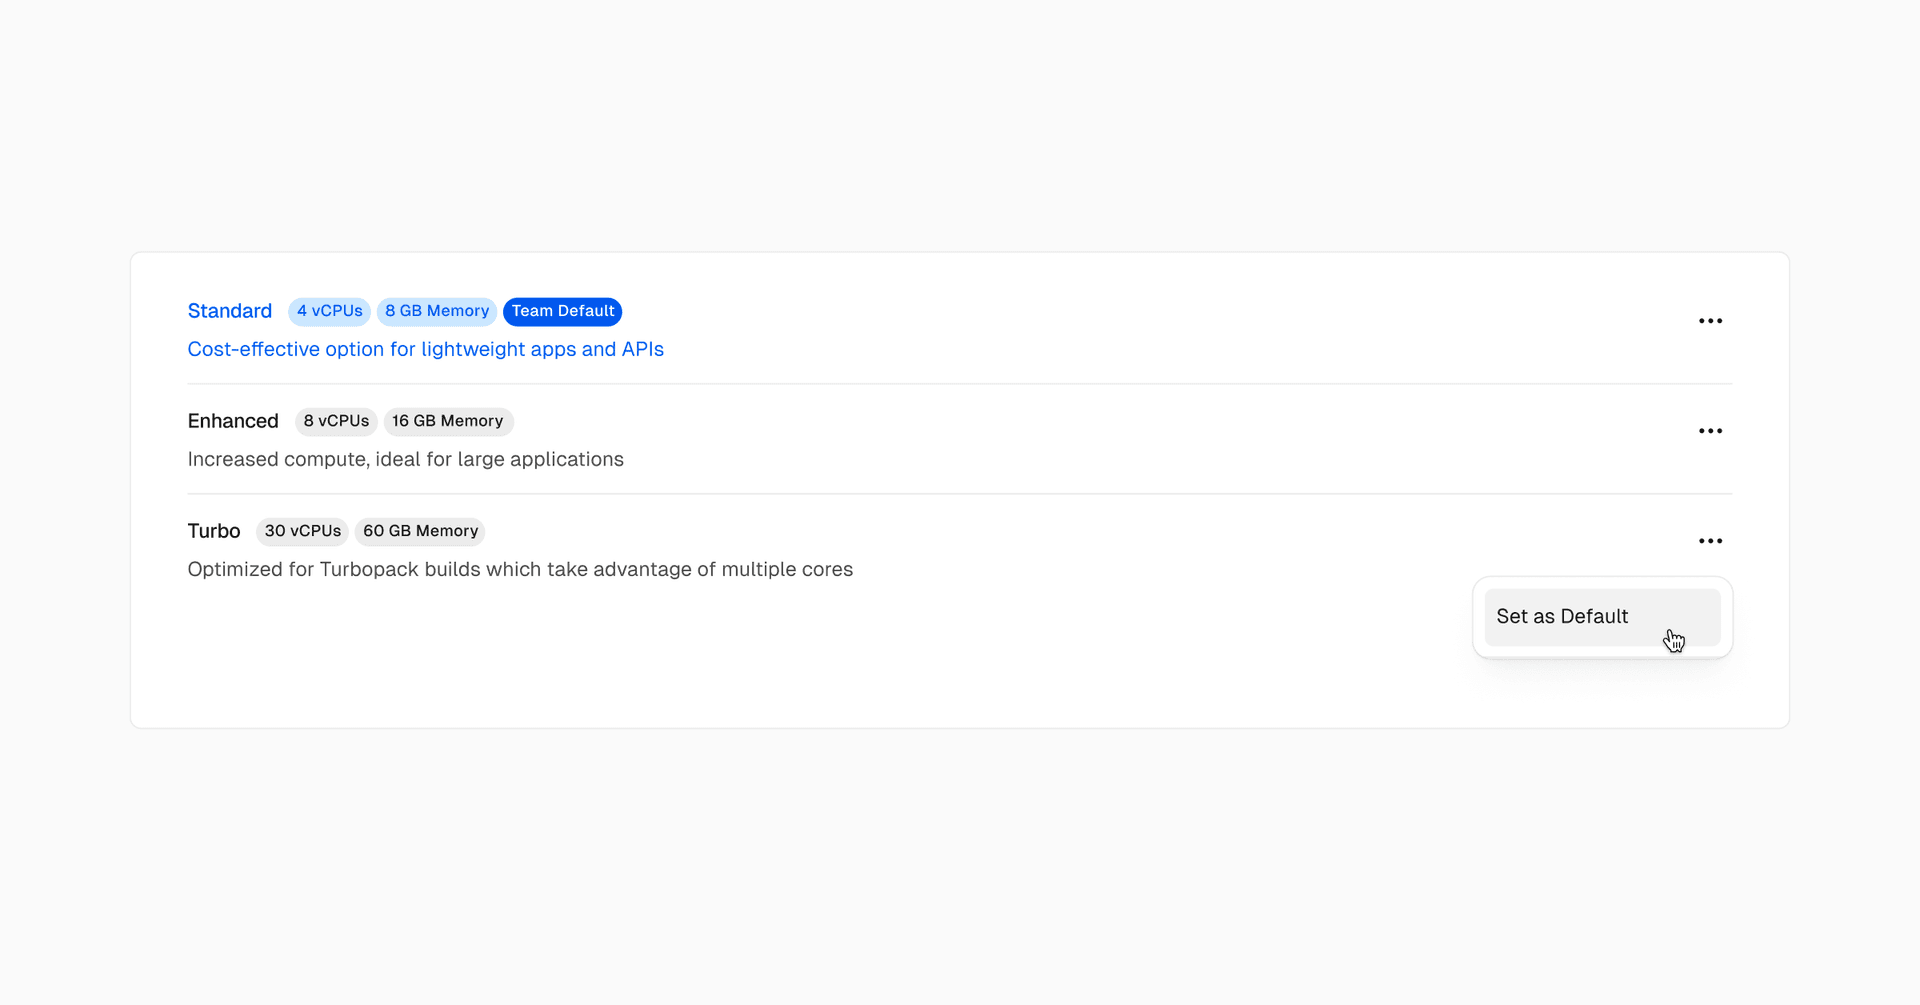Click the 30 vCPUs tag

pyautogui.click(x=302, y=531)
